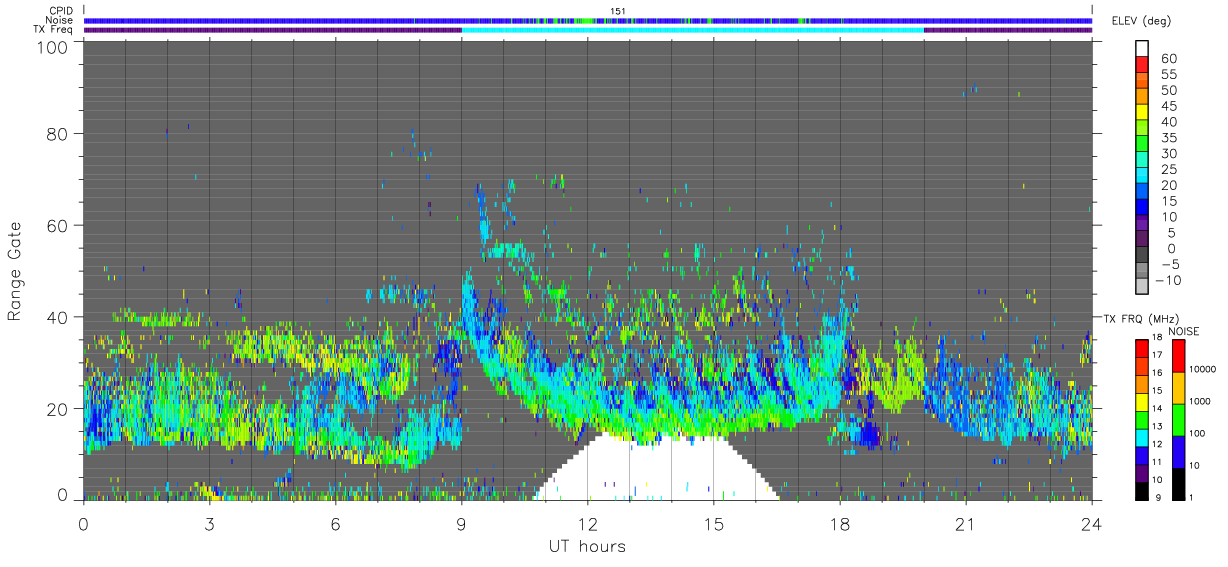Image resolution: width=1228 pixels, height=567 pixels.
Task: Click x-axis tick label '15'
Action: pos(714,523)
